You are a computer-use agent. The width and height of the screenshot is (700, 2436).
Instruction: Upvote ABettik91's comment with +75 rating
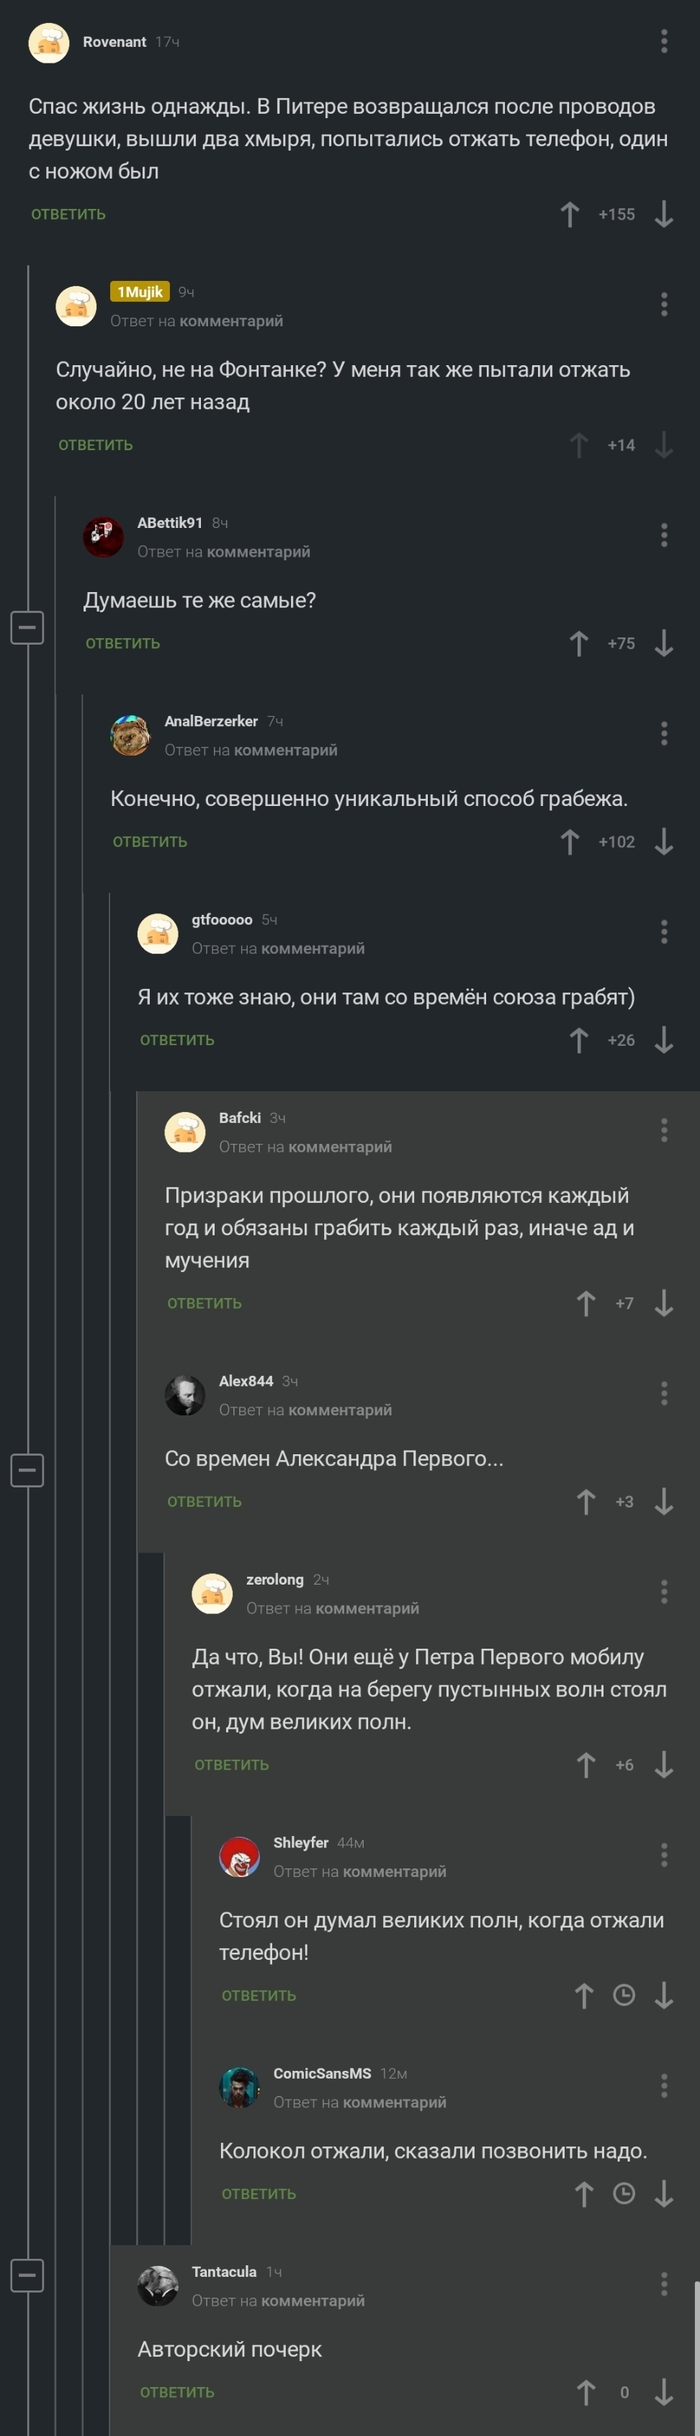(x=578, y=643)
